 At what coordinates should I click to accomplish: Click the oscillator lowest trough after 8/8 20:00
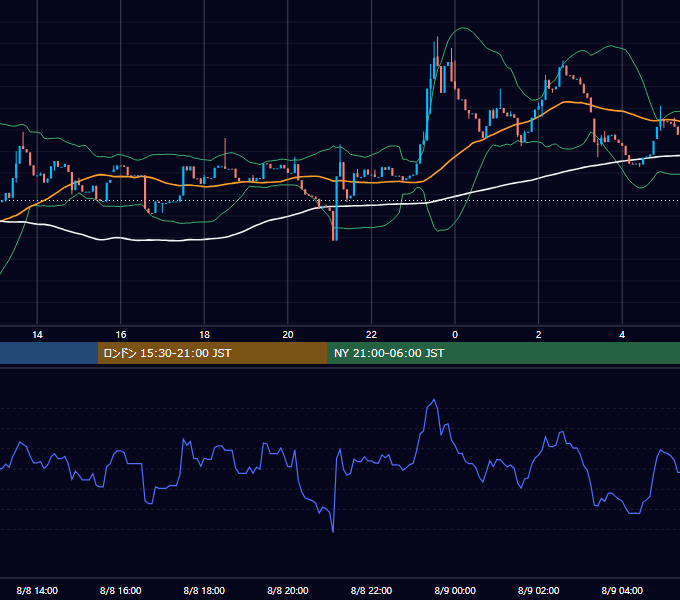(x=333, y=532)
